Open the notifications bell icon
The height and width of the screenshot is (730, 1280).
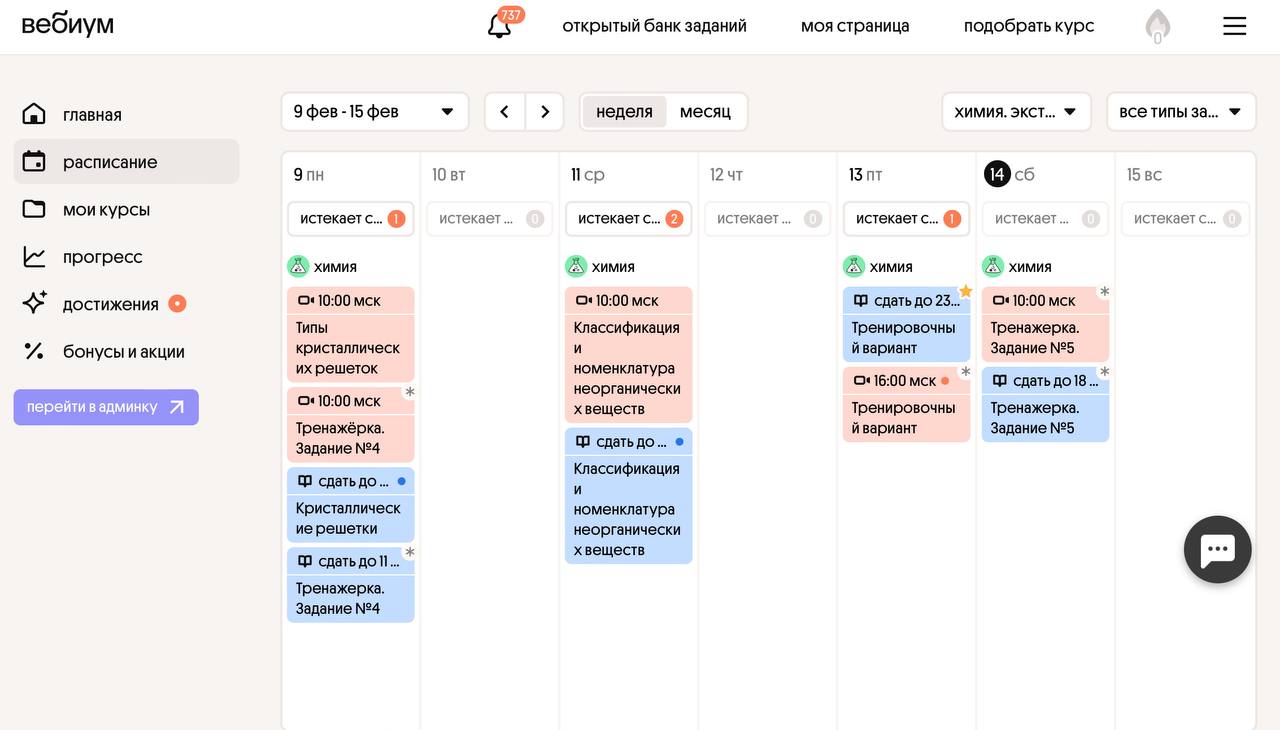500,26
